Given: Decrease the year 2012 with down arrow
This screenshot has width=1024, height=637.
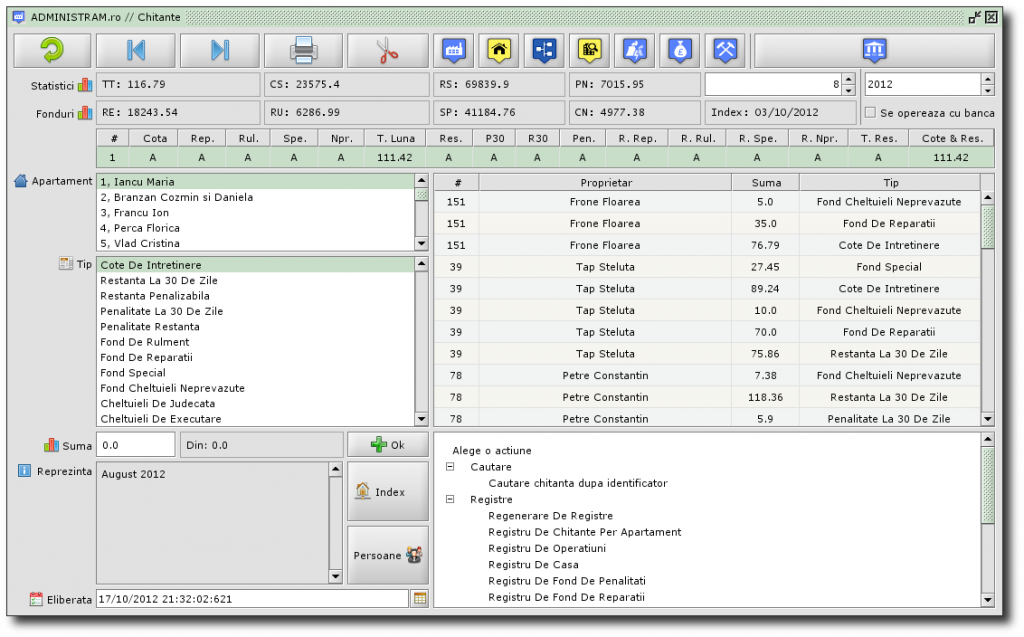Looking at the screenshot, I should pos(987,90).
